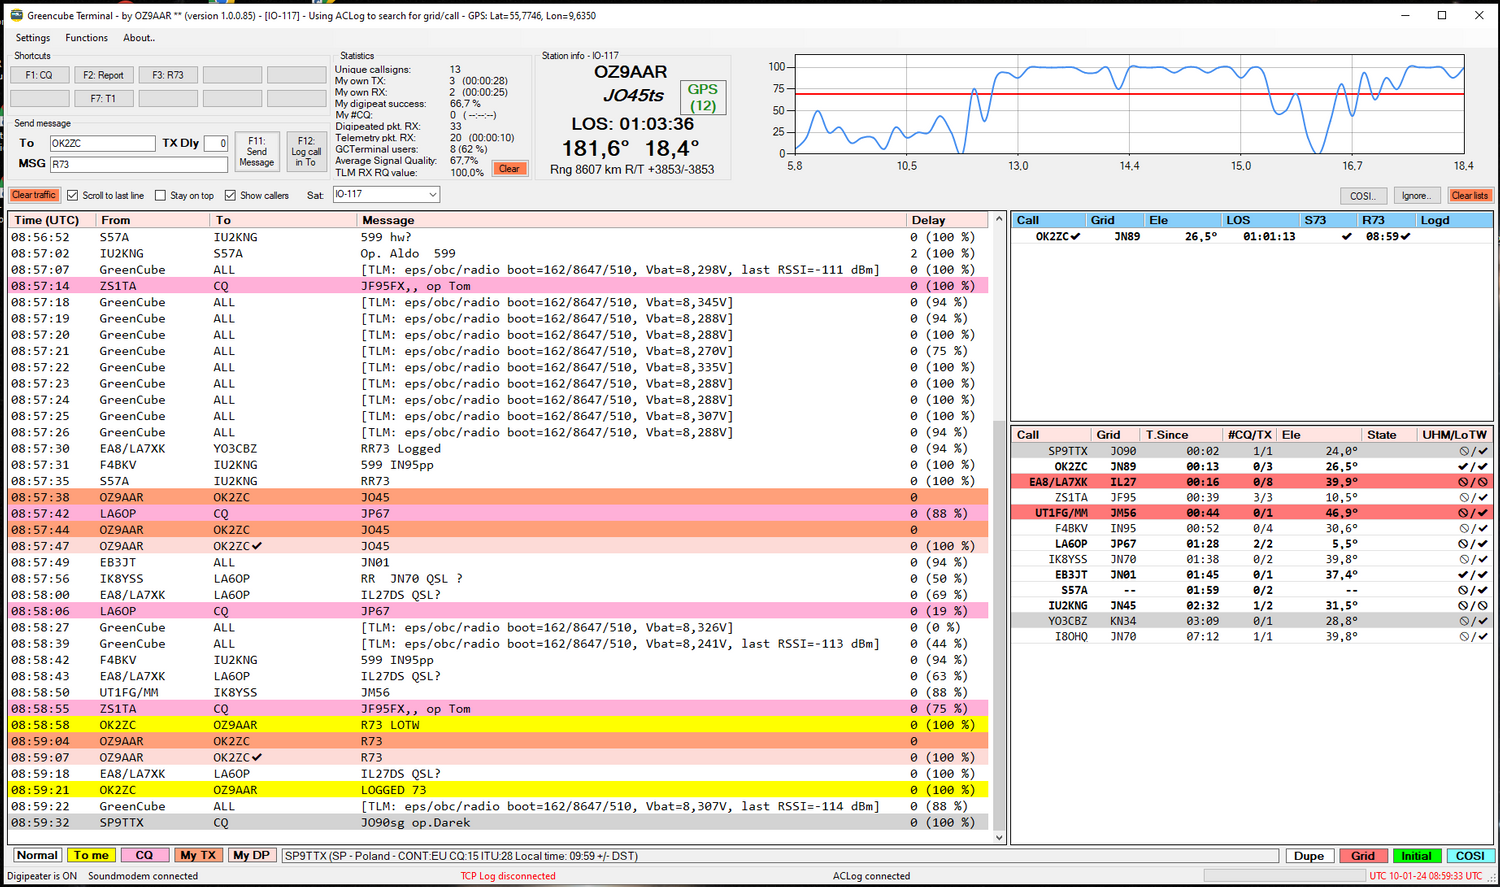1500x887 pixels.
Task: Click the COSI.. button above call list
Action: click(x=1364, y=196)
